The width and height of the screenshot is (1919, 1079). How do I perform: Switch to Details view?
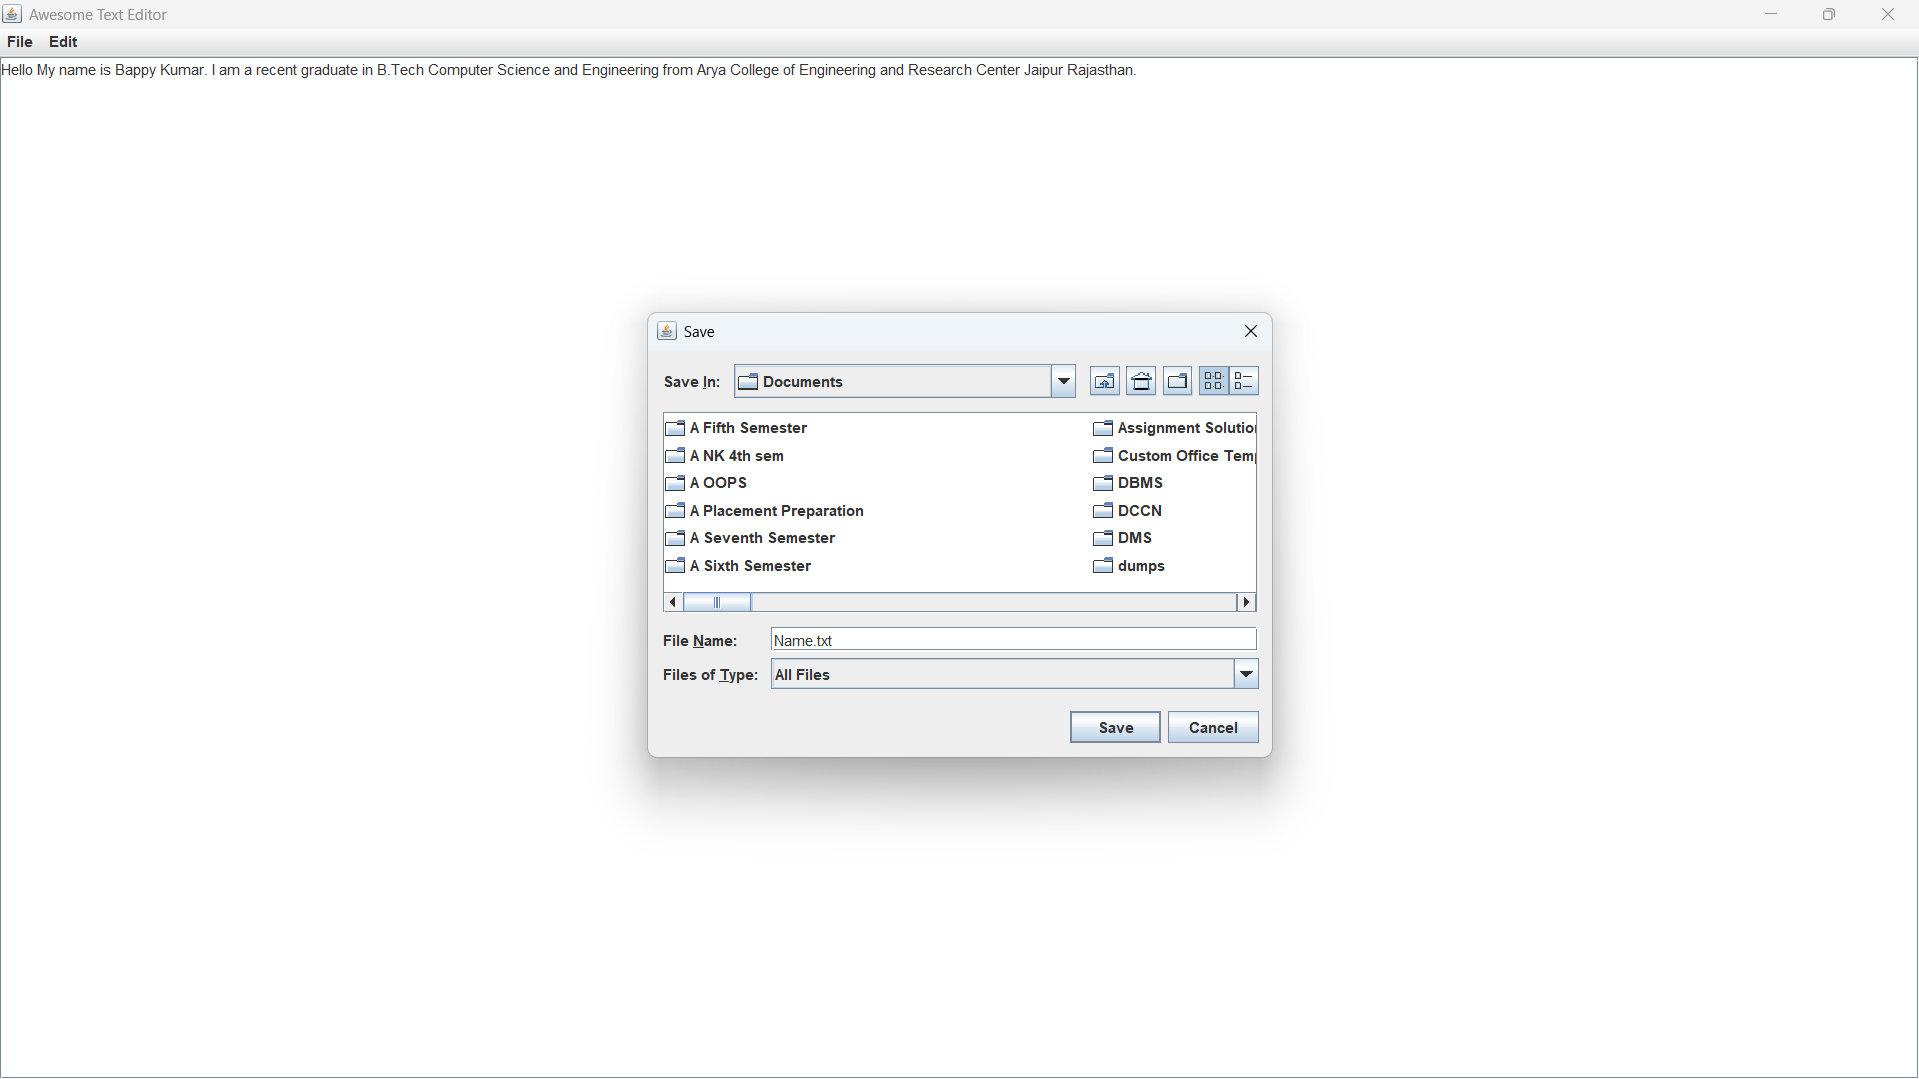[x=1245, y=381]
